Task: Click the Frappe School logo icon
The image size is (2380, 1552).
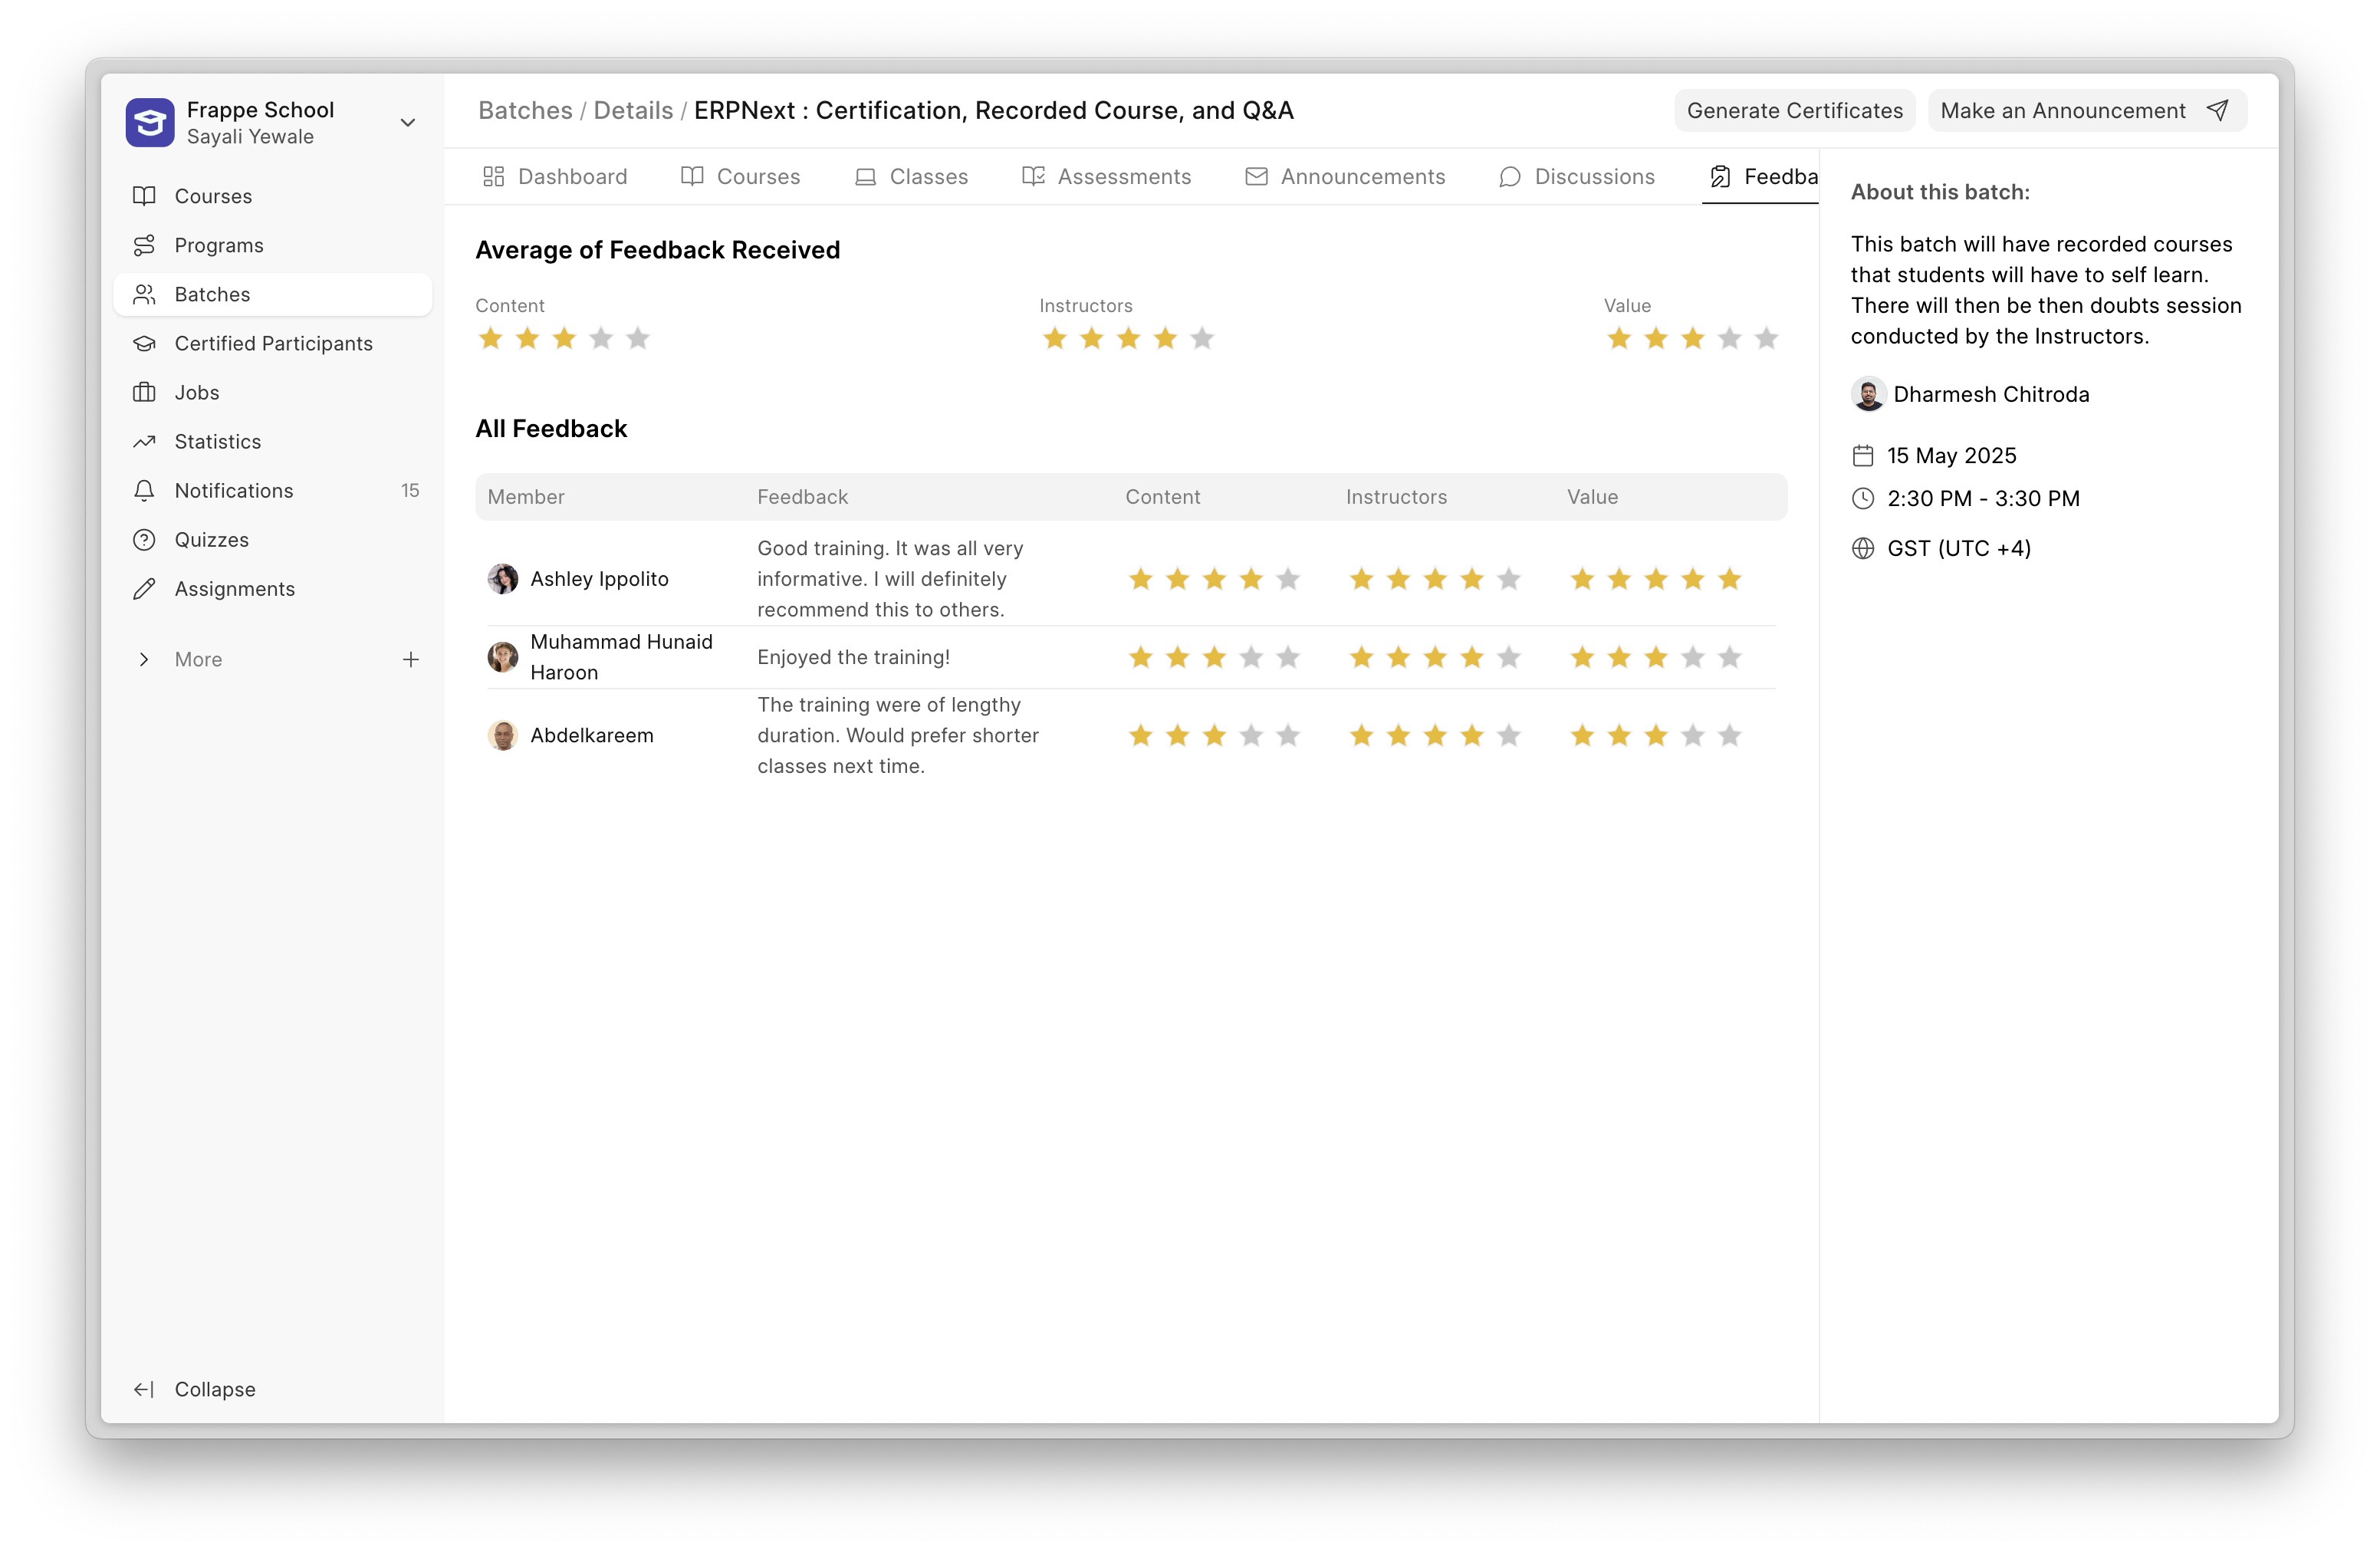Action: click(150, 122)
